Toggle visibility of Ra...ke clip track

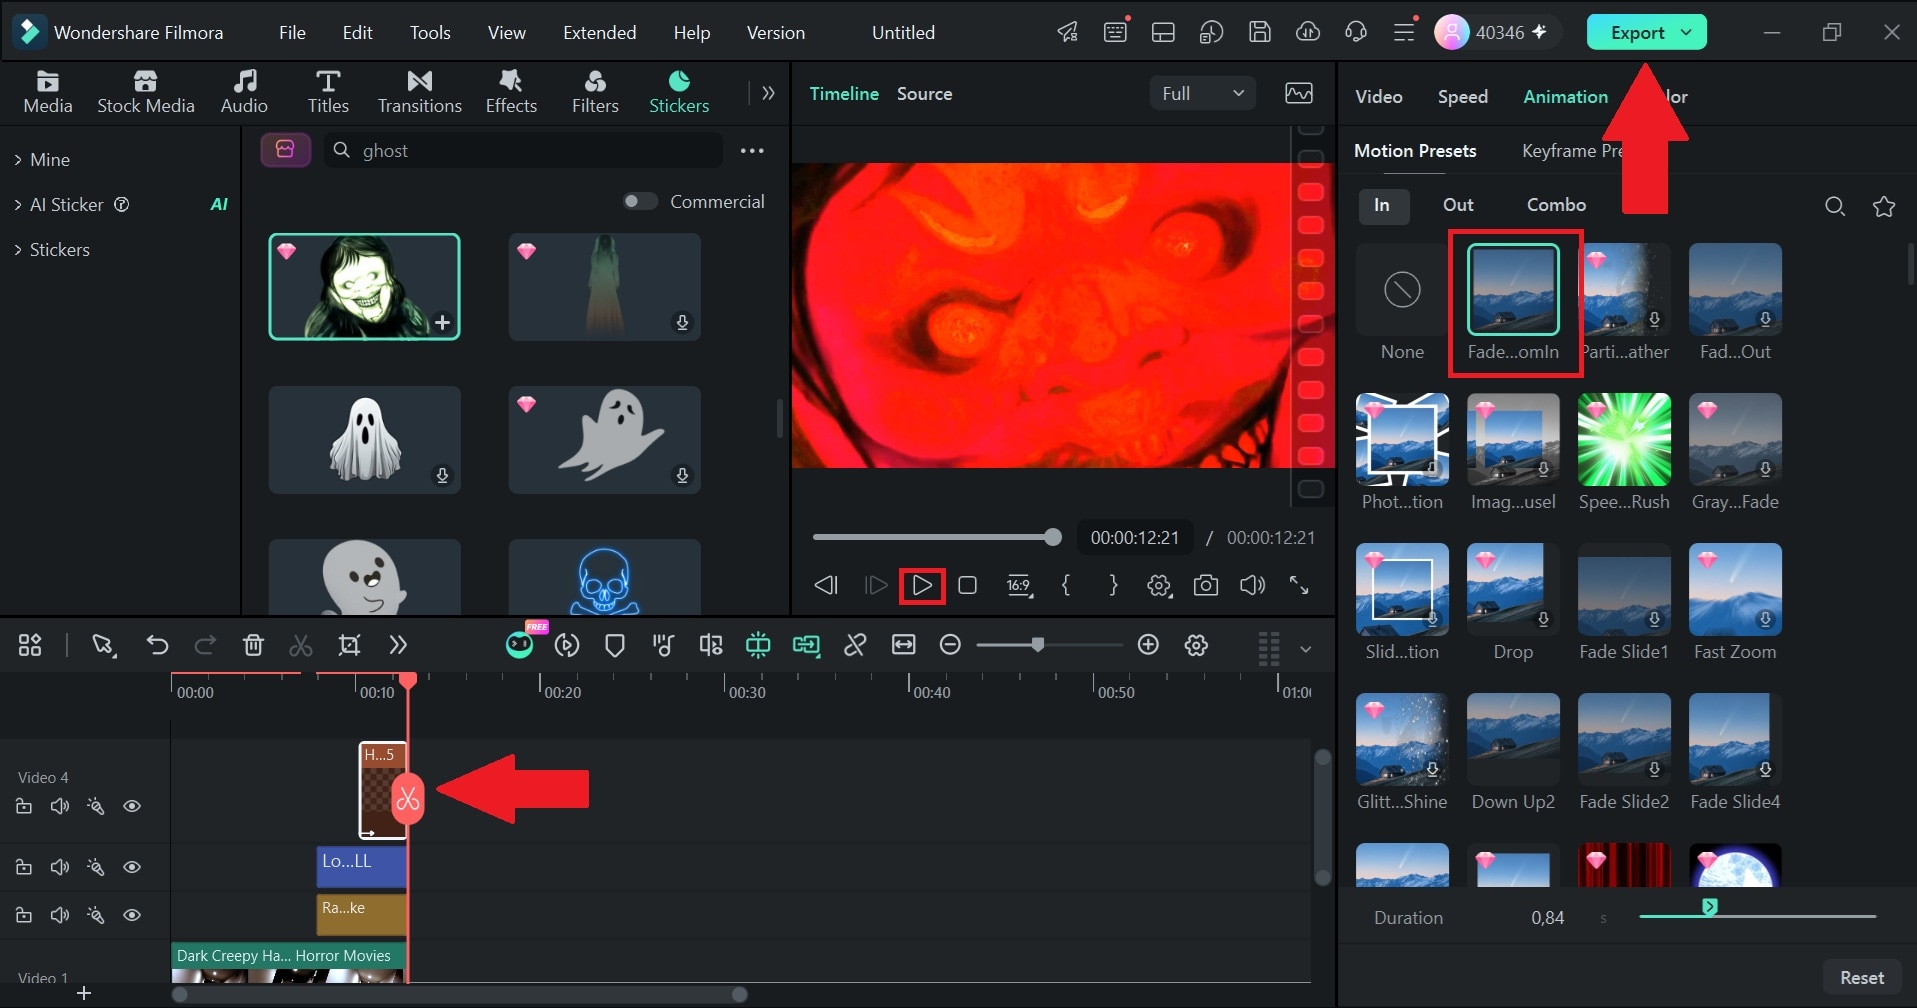tap(132, 915)
